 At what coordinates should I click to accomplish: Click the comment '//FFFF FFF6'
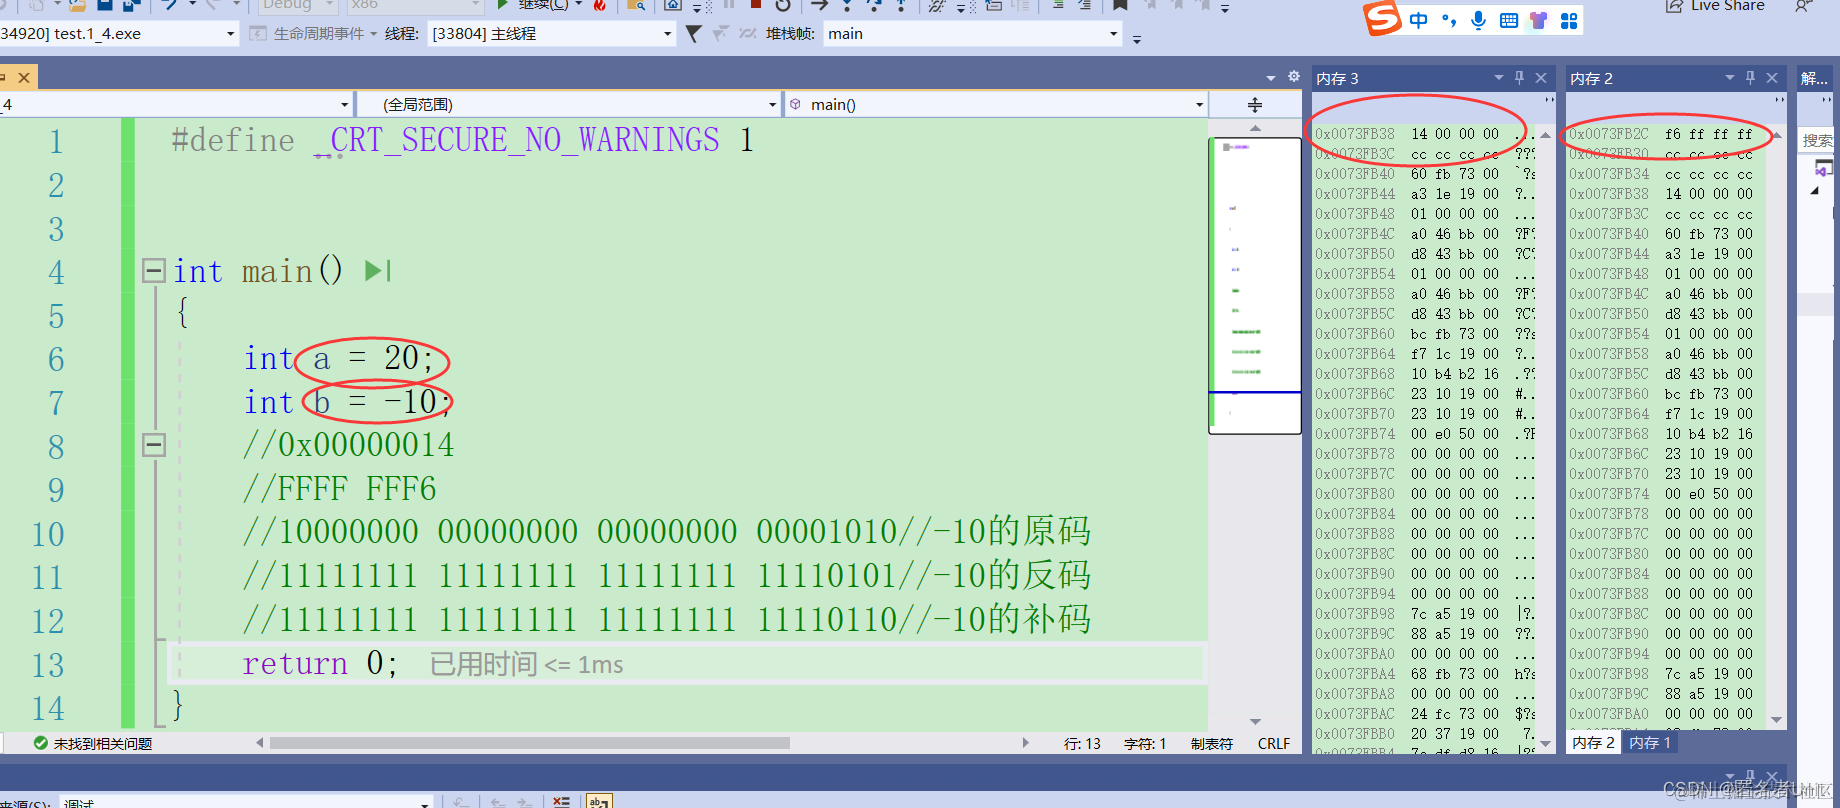(x=339, y=488)
